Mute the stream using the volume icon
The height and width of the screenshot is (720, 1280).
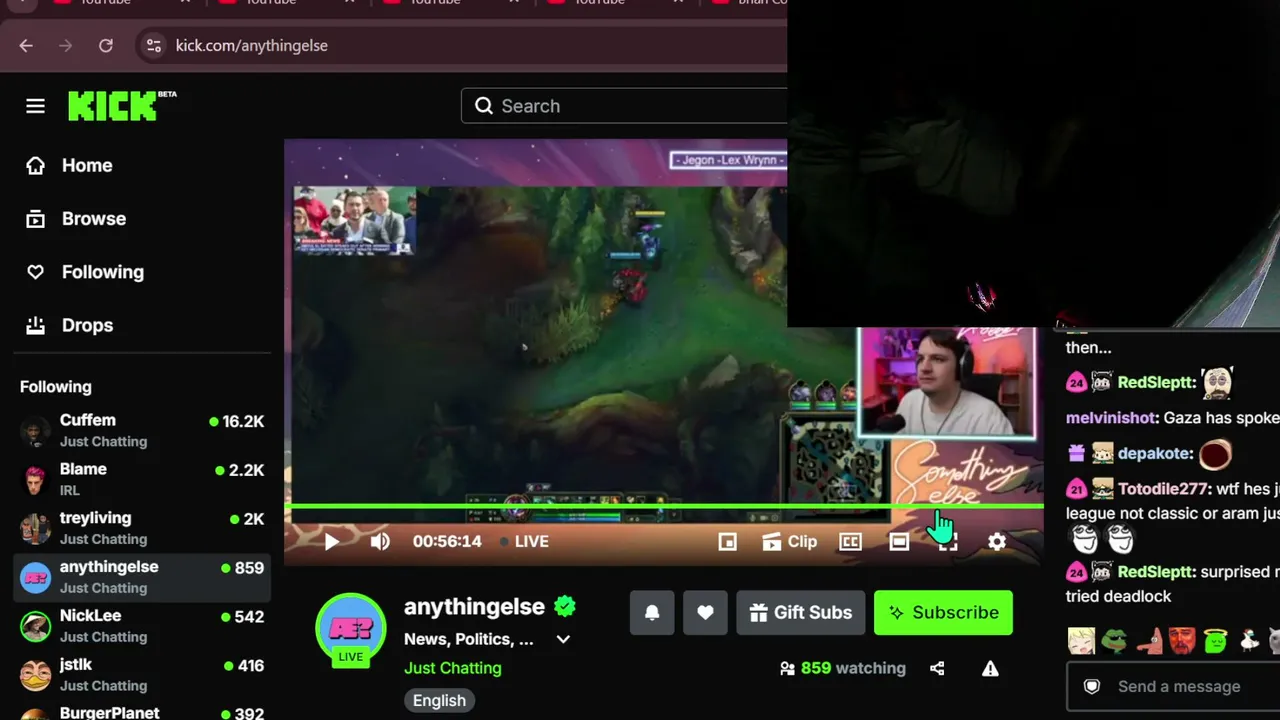point(380,541)
